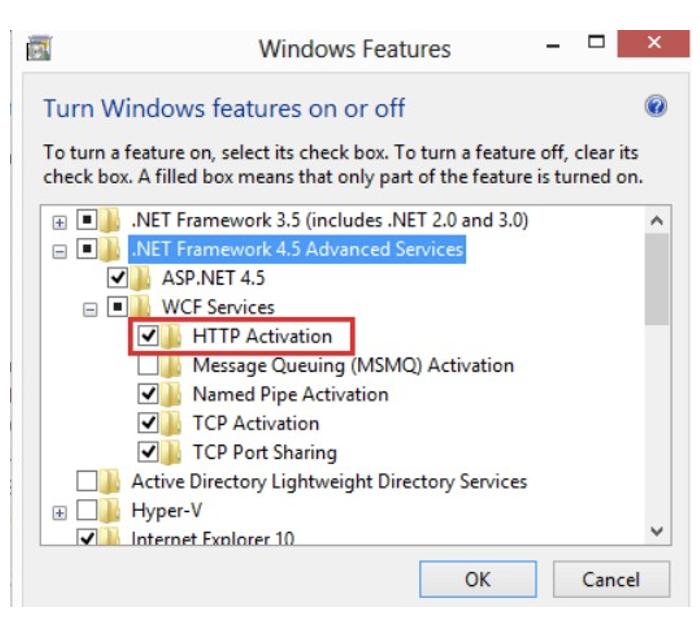Screen dimensions: 700x620
Task: Toggle the WCF Services checkbox
Action: pos(117,307)
